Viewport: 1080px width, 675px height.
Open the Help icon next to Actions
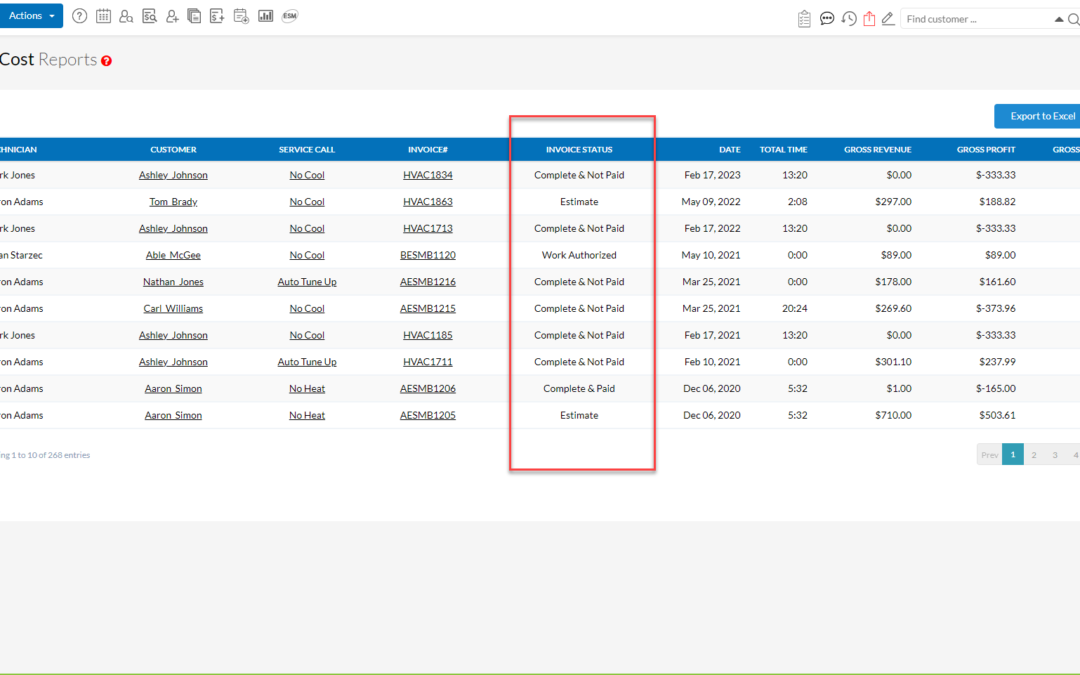79,15
